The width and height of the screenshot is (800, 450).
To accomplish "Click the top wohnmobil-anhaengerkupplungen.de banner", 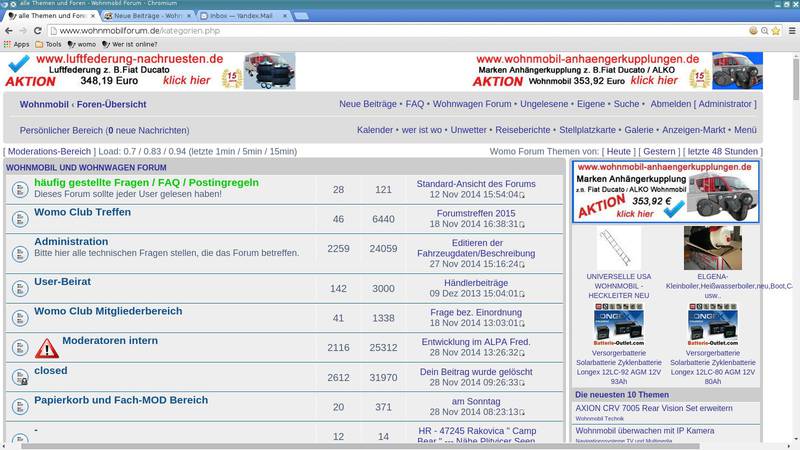I will [617, 70].
